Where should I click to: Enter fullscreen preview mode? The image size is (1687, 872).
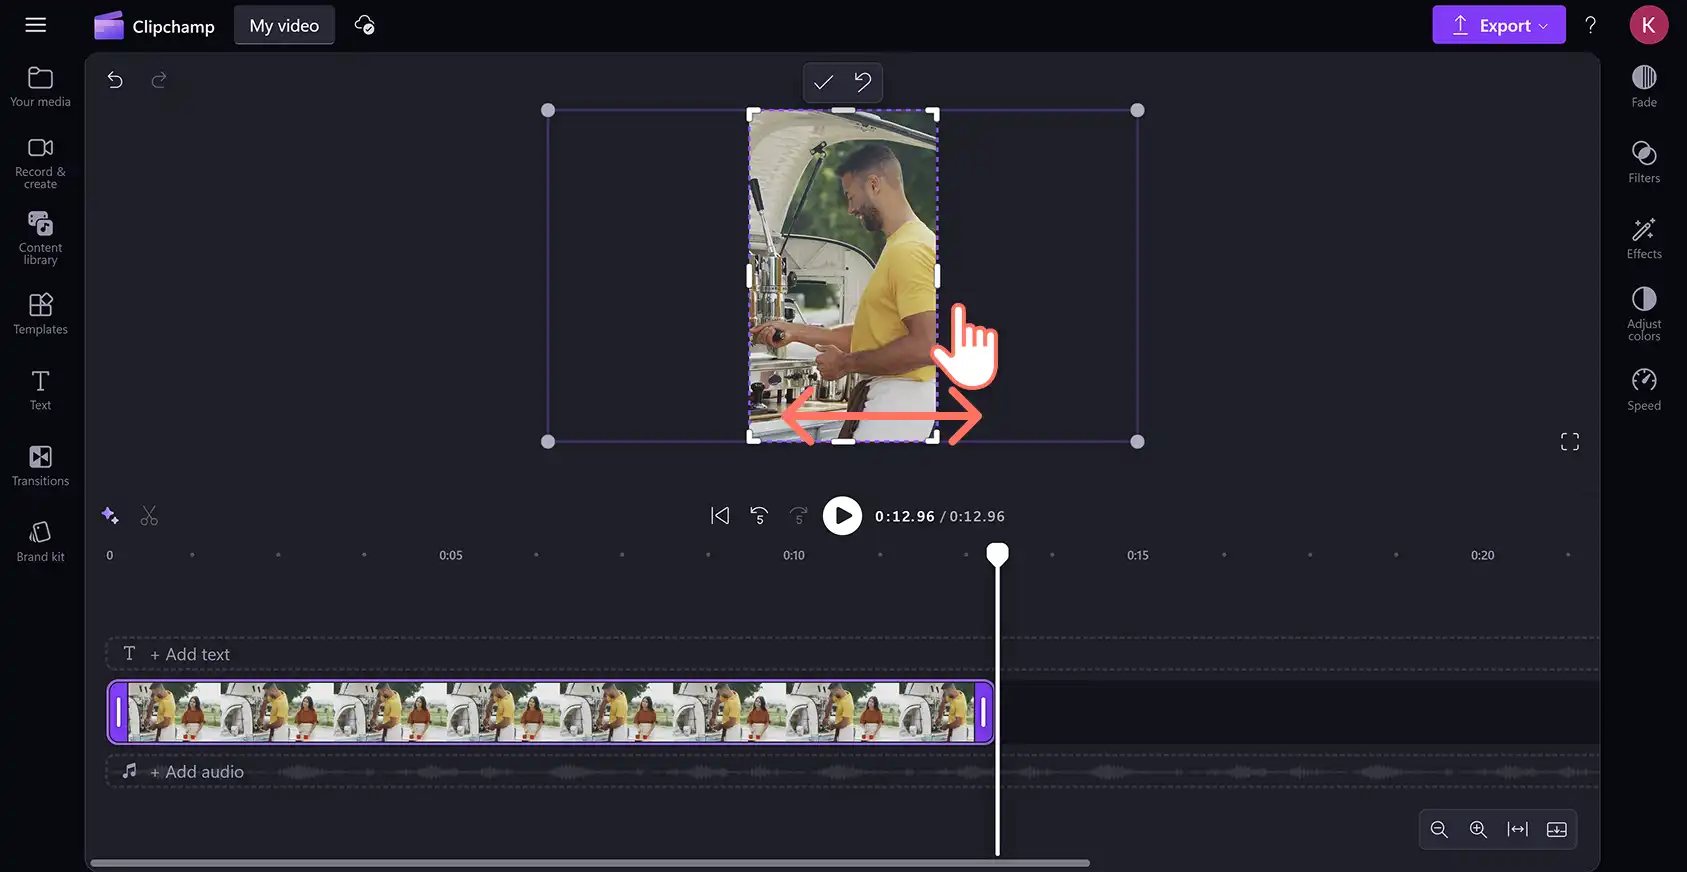(x=1570, y=442)
